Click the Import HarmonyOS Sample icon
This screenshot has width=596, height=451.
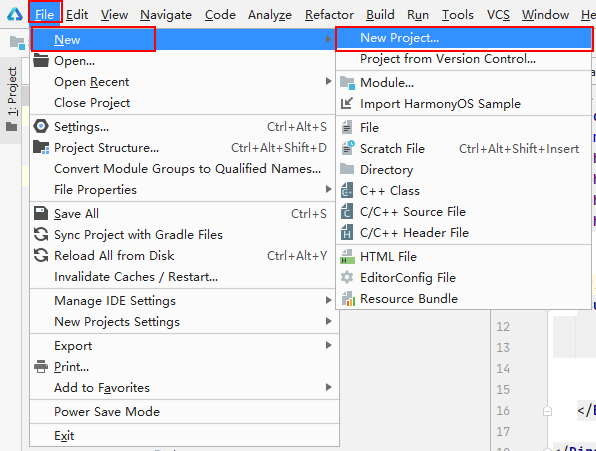[x=347, y=103]
